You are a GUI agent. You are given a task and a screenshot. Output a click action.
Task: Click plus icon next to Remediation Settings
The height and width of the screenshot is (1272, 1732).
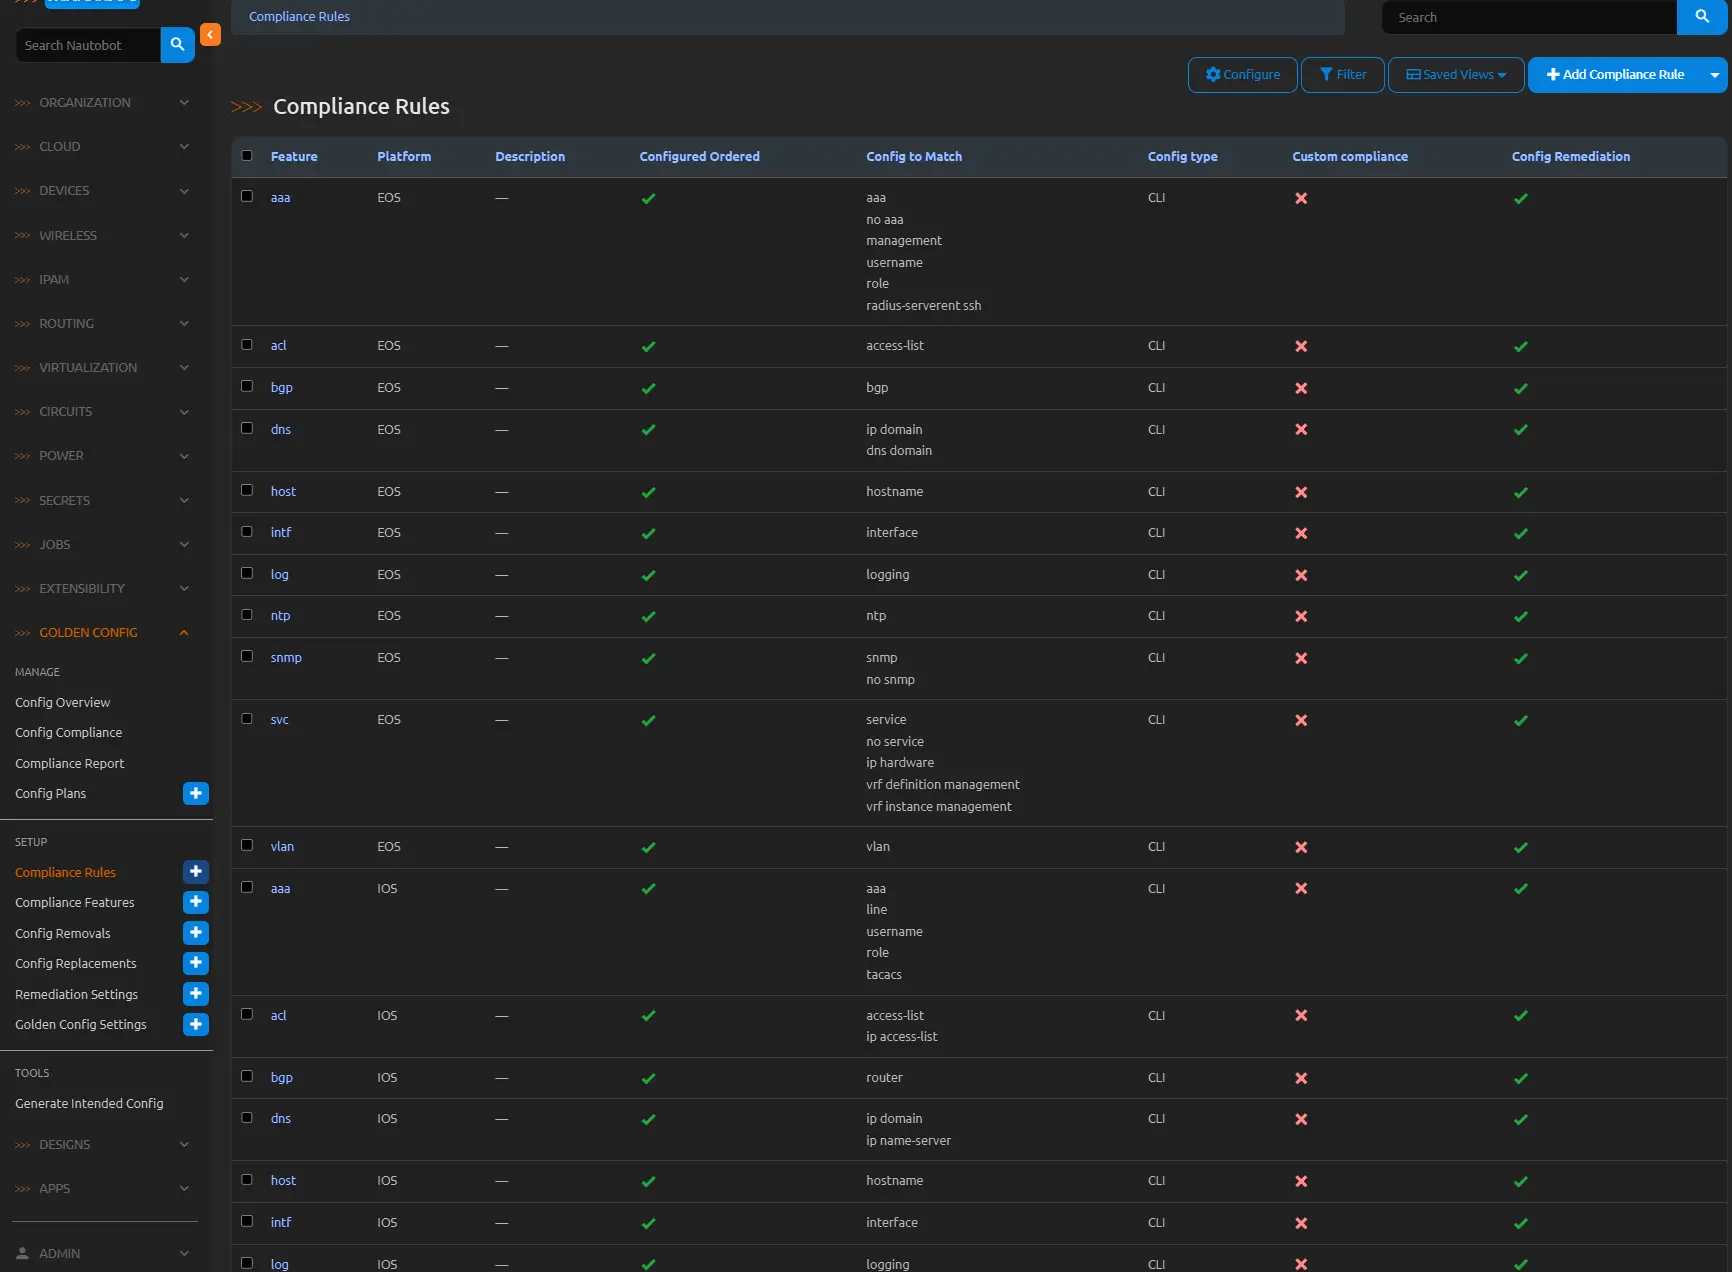click(x=196, y=994)
